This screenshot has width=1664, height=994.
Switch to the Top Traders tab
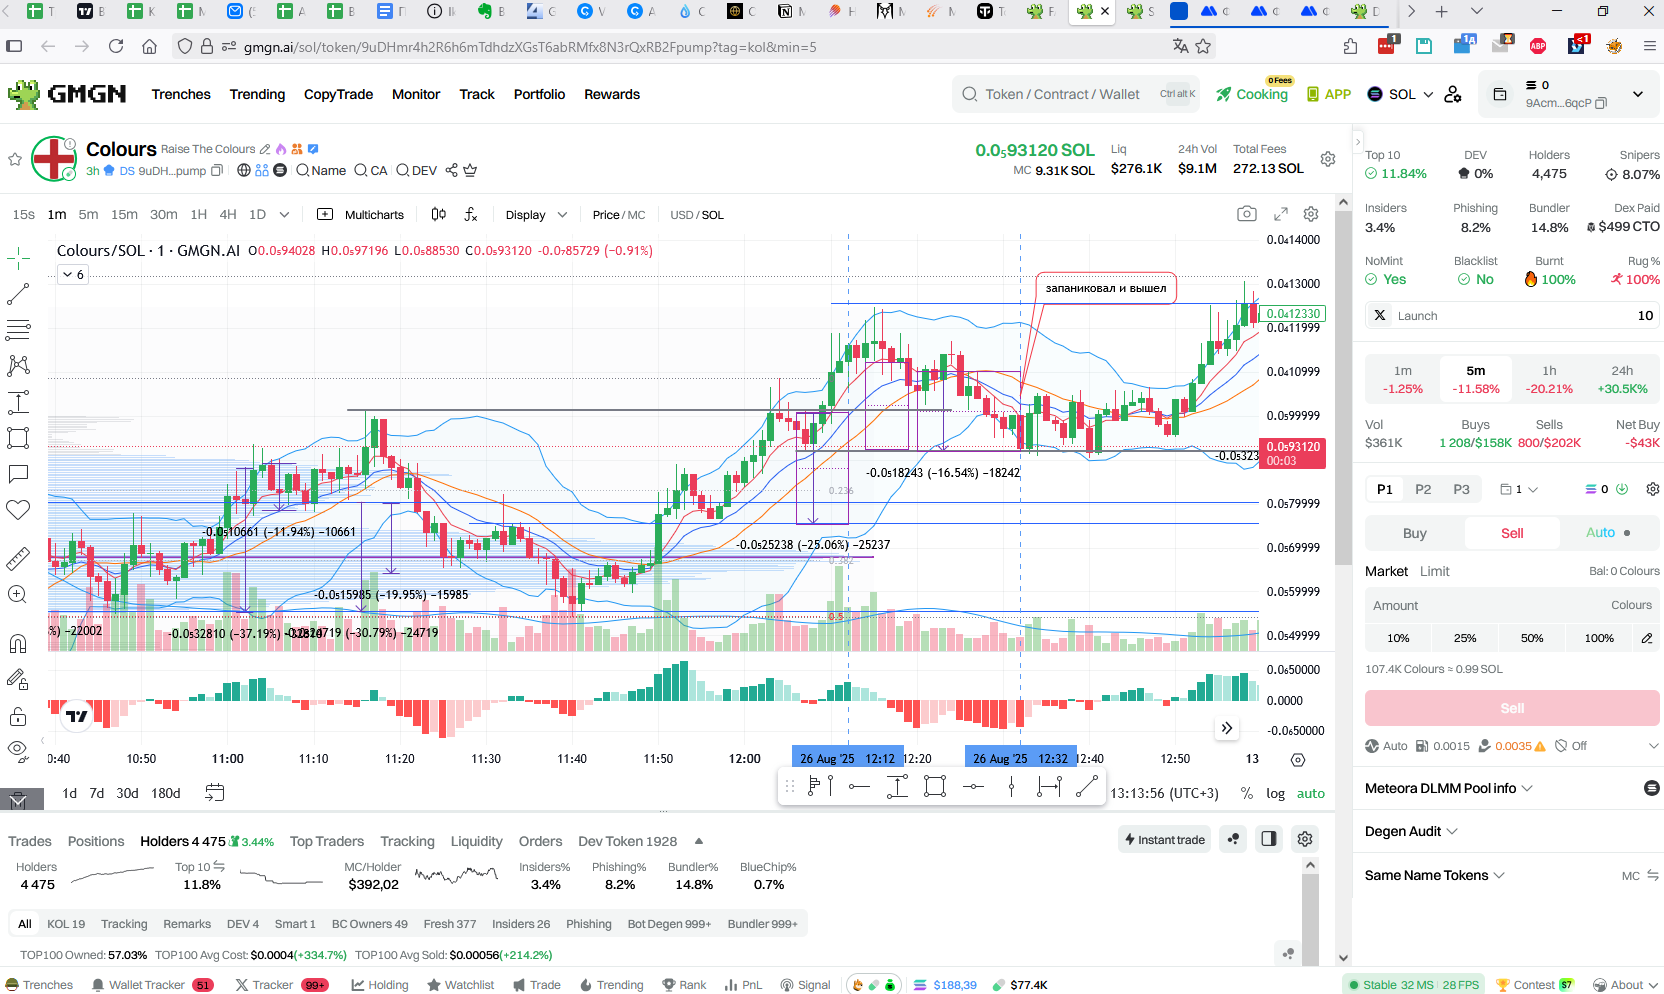pyautogui.click(x=327, y=841)
